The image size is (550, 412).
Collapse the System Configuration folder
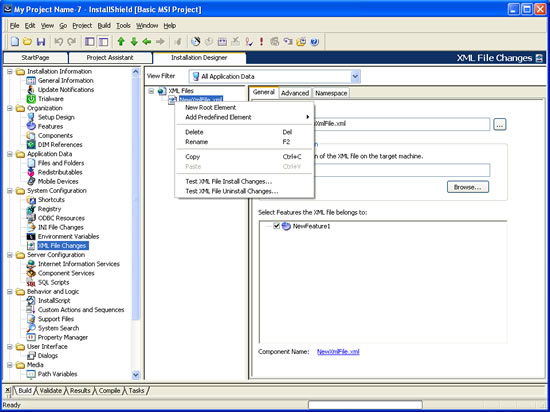tap(10, 191)
